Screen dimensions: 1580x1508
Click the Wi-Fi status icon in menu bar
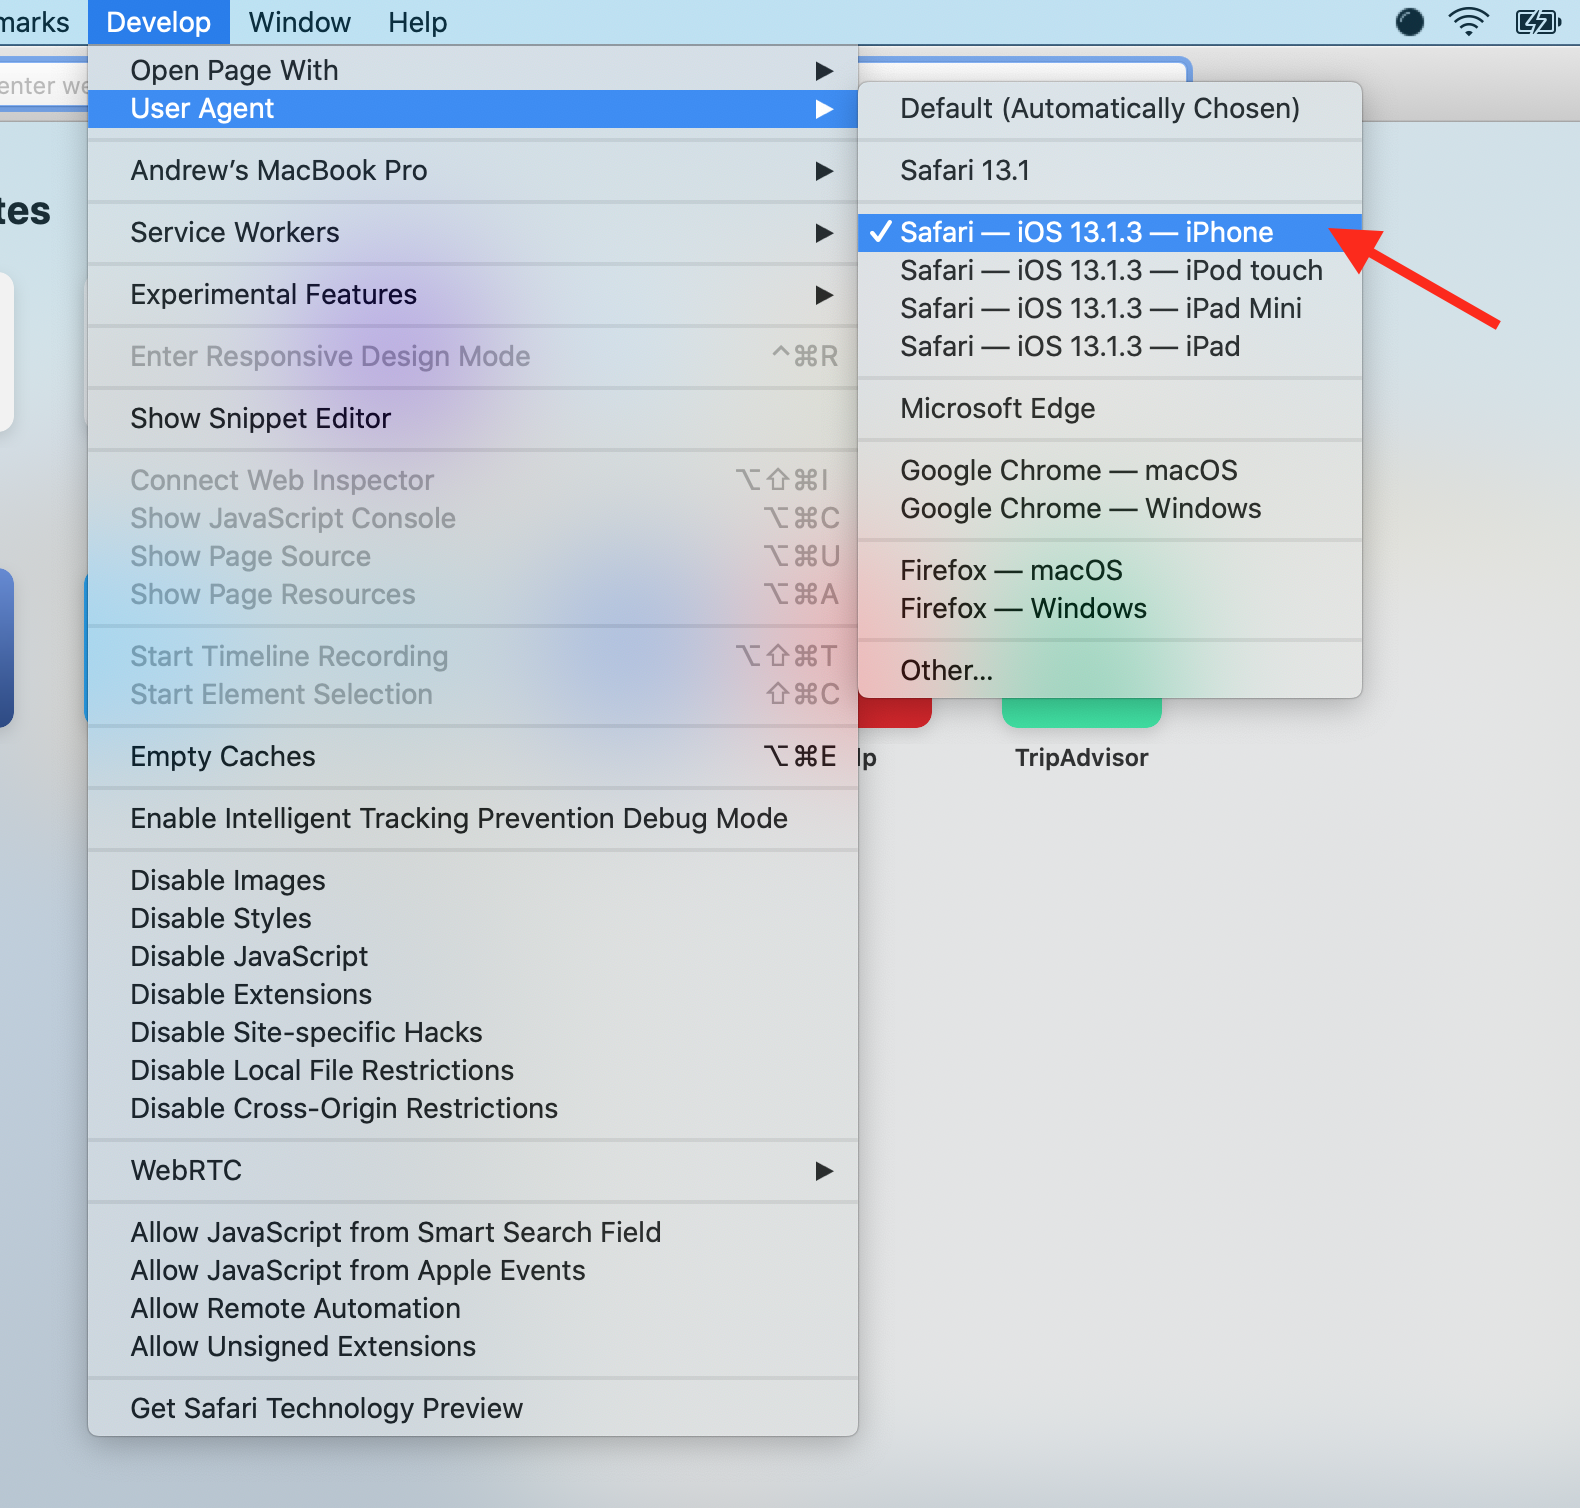pyautogui.click(x=1468, y=21)
